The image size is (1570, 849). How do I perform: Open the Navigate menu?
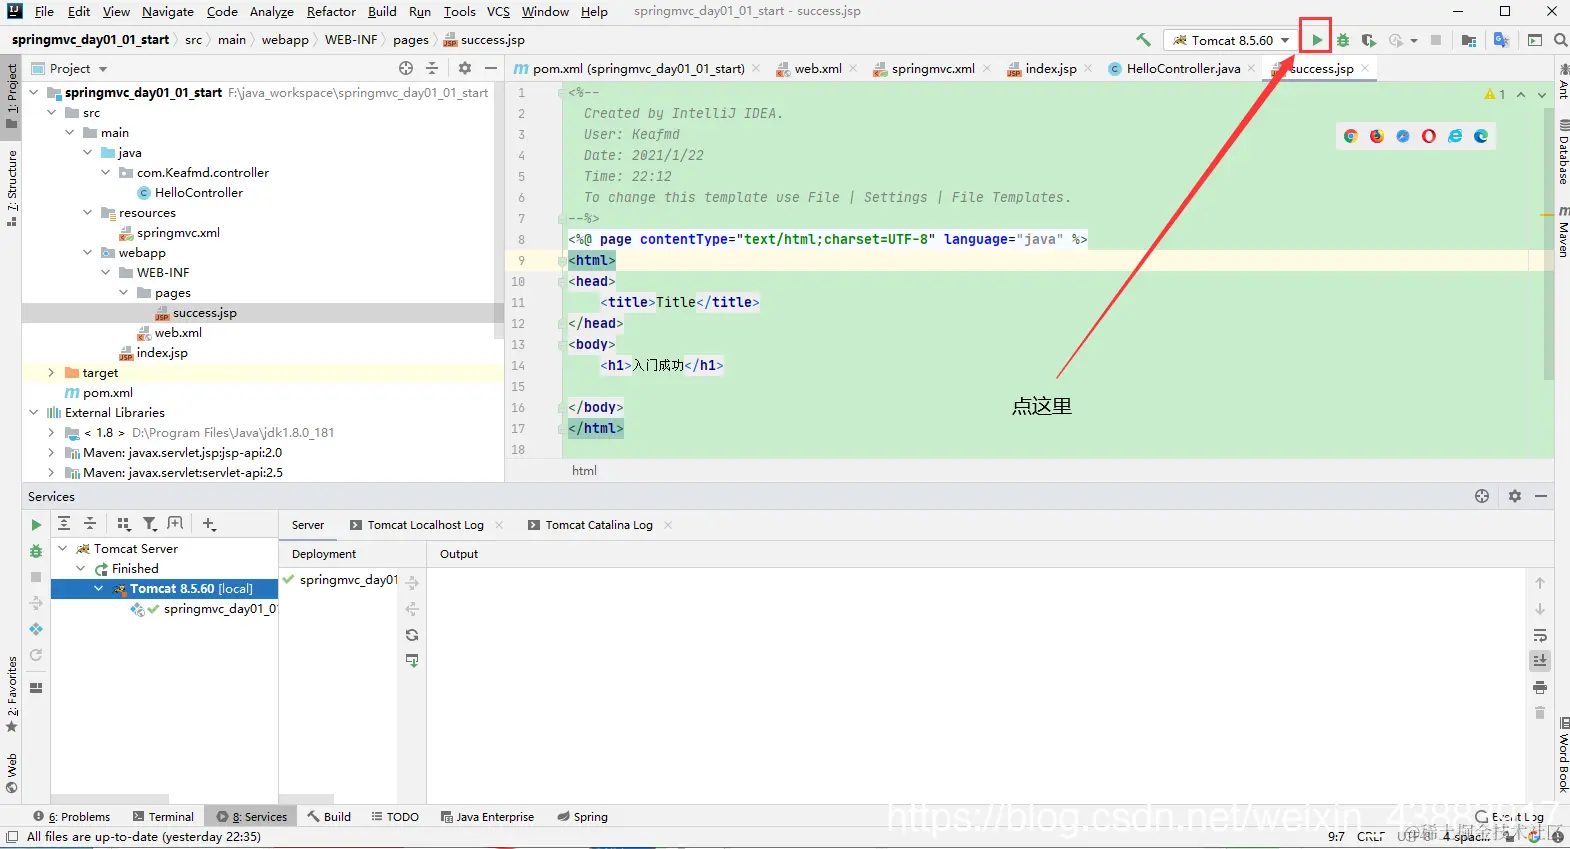click(x=168, y=12)
